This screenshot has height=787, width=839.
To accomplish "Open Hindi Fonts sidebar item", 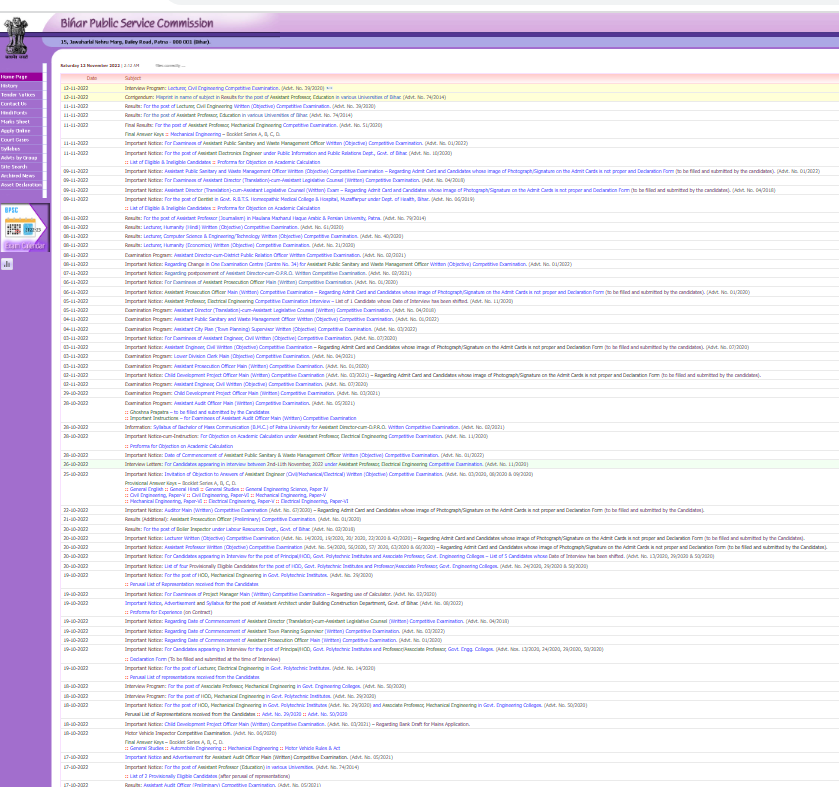I will tap(14, 113).
